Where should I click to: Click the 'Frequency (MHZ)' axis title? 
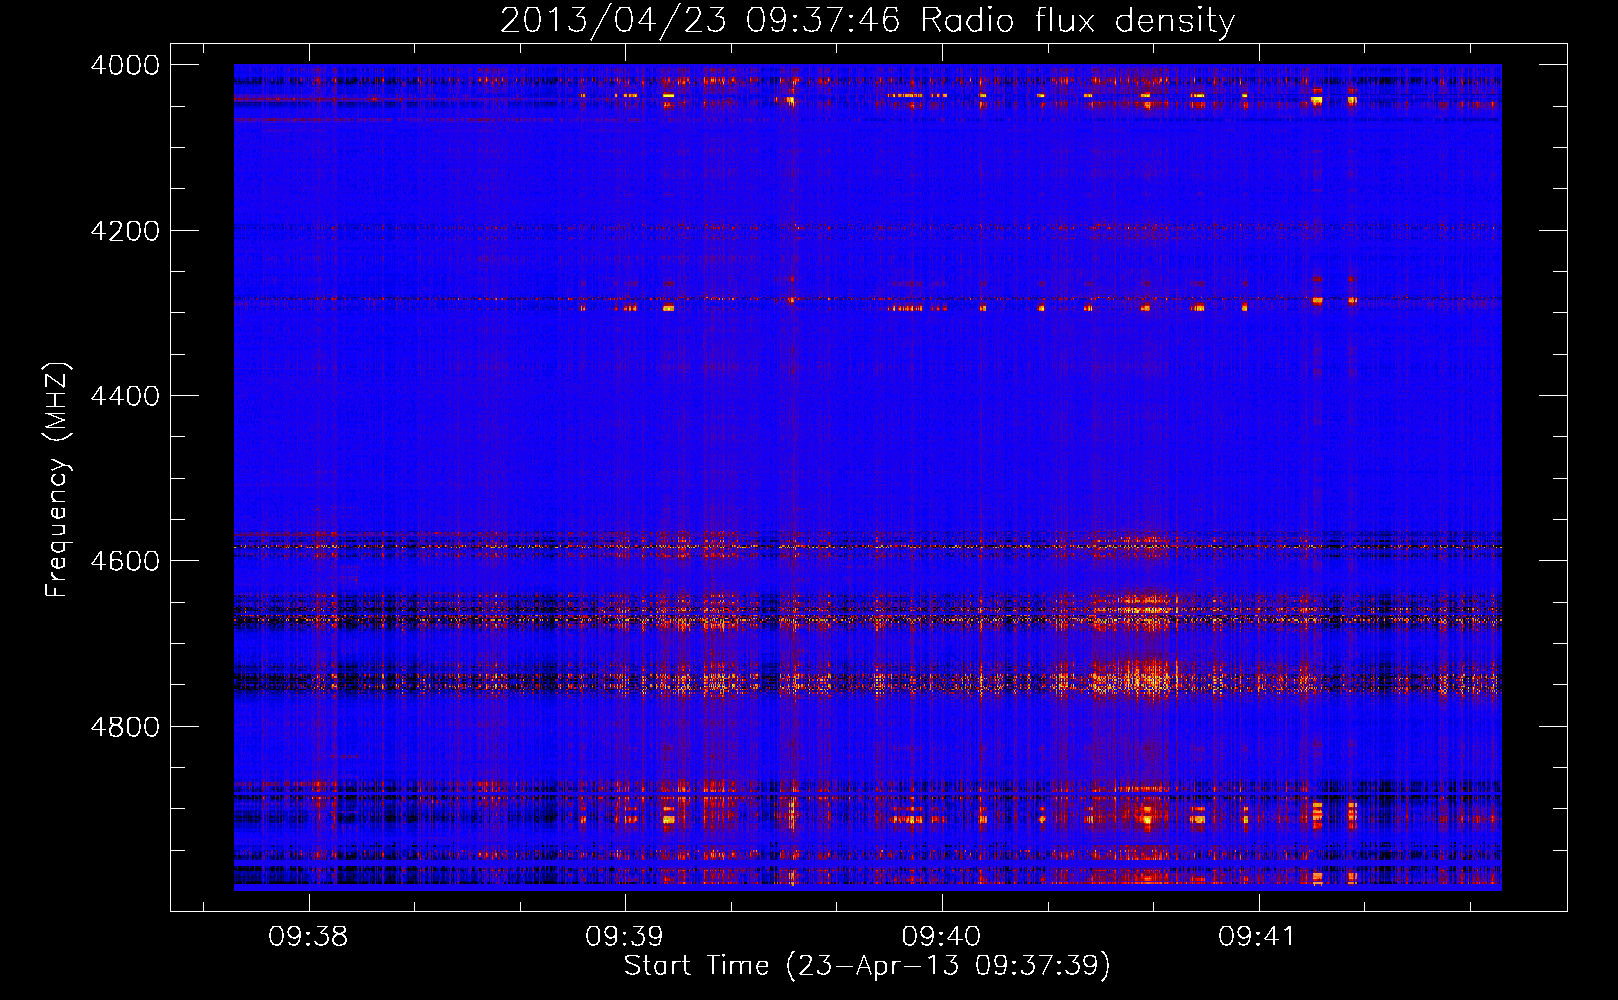pos(57,480)
